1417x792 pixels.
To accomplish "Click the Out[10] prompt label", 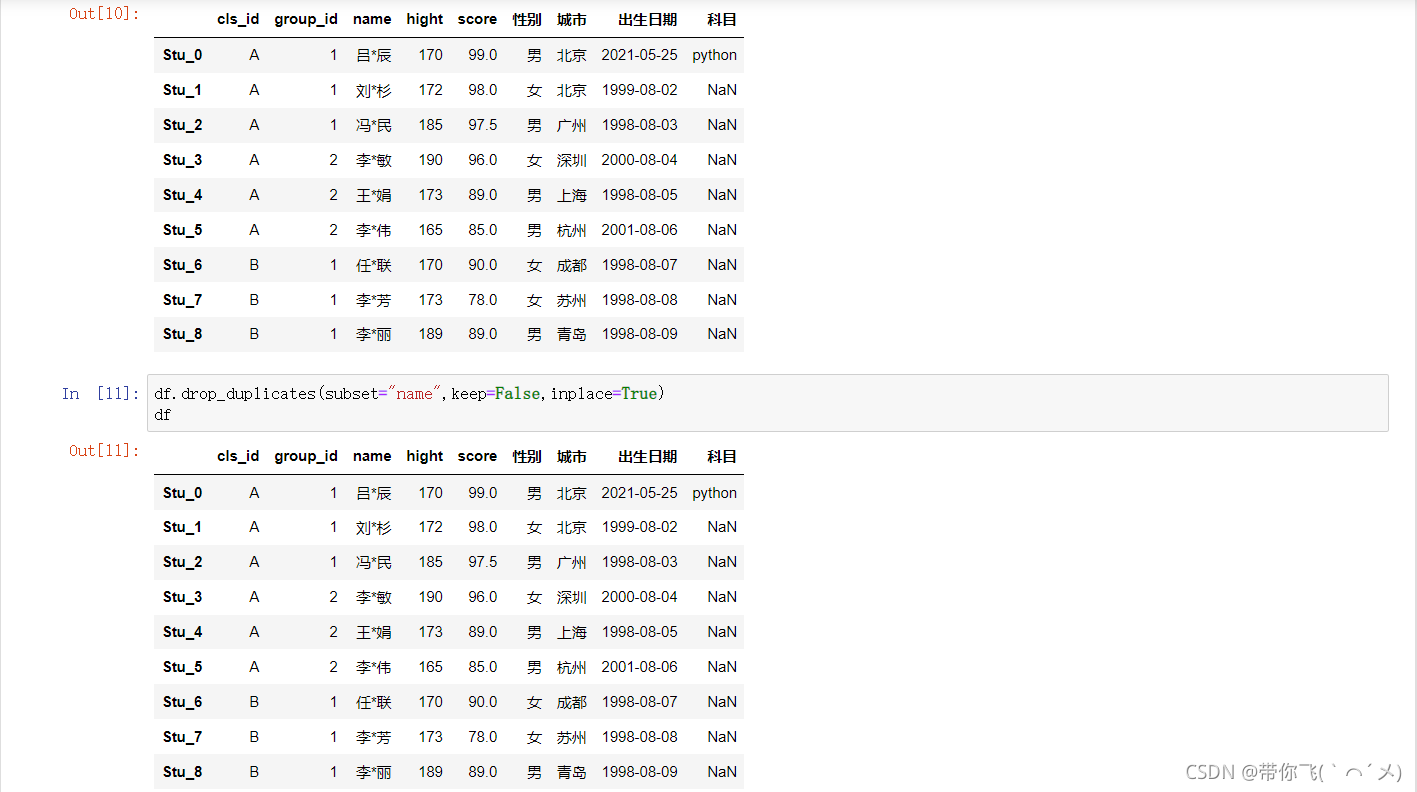I will [104, 13].
